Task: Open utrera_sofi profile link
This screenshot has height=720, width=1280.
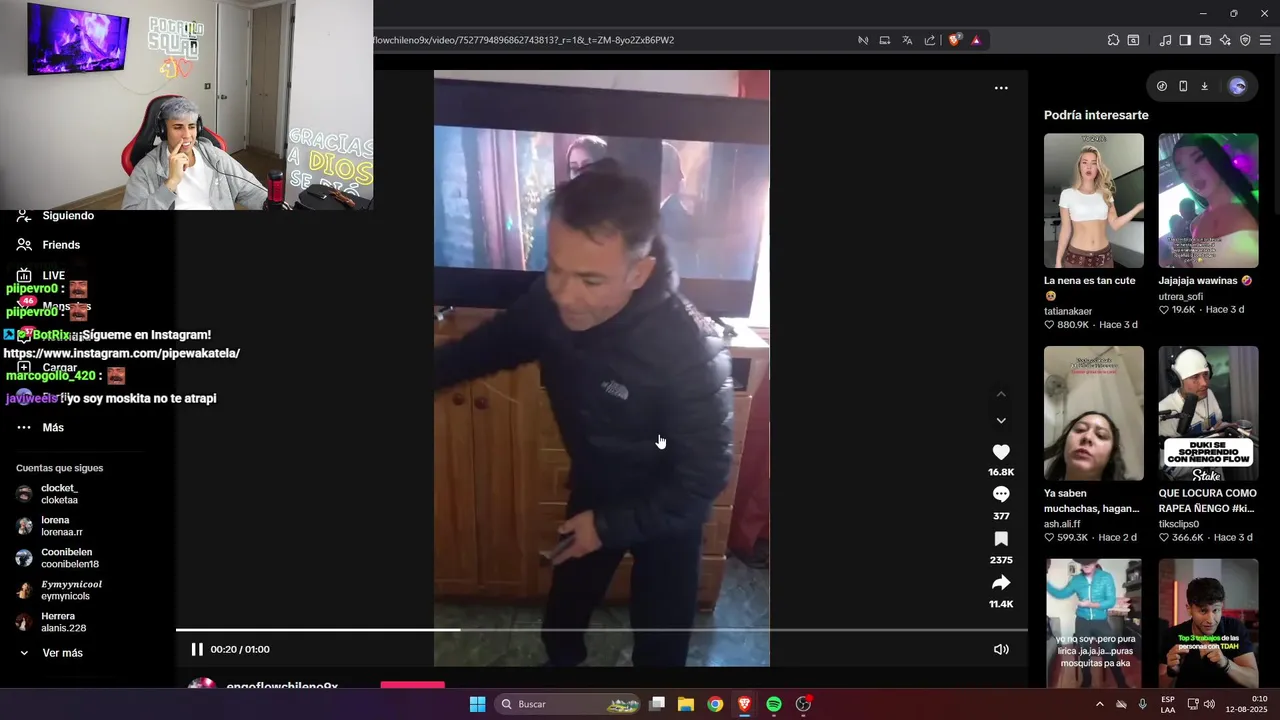Action: (x=1180, y=297)
